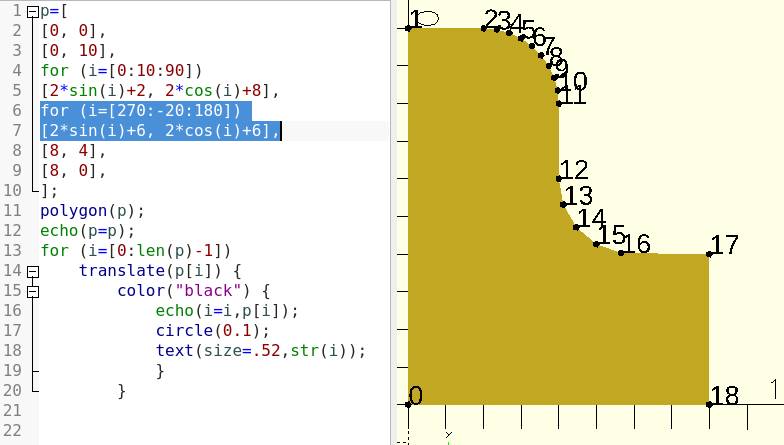Image resolution: width=784 pixels, height=445 pixels.
Task: Click the for (i=[0:10:90]) code line
Action: point(121,71)
